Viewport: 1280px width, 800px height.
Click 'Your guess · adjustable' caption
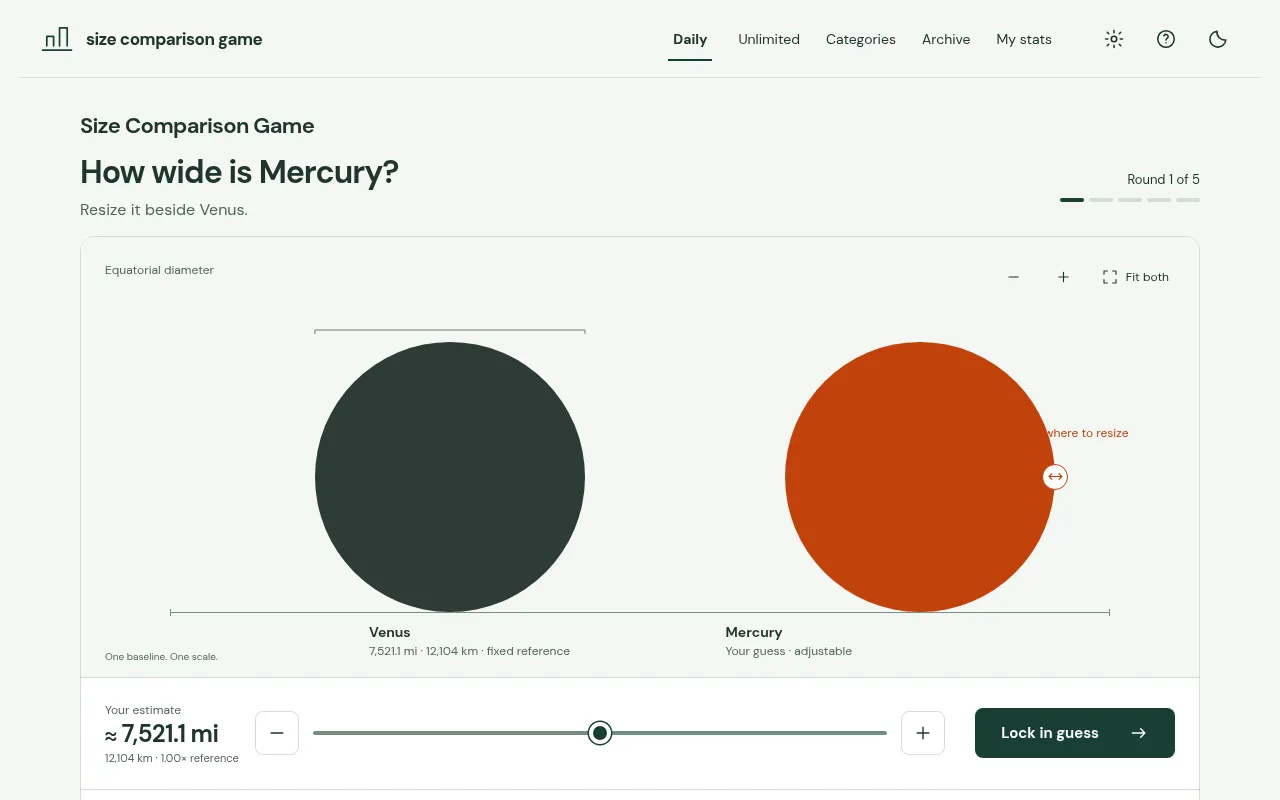point(789,651)
